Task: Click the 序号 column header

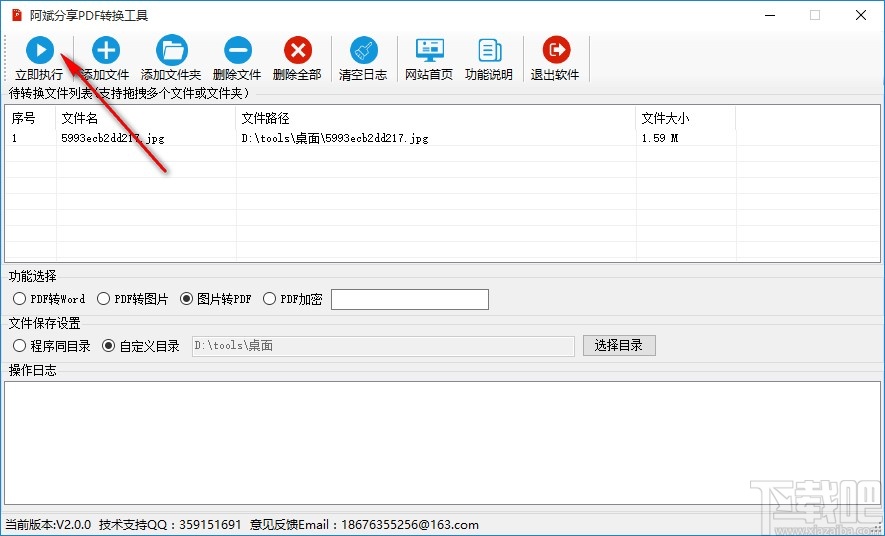Action: 30,118
